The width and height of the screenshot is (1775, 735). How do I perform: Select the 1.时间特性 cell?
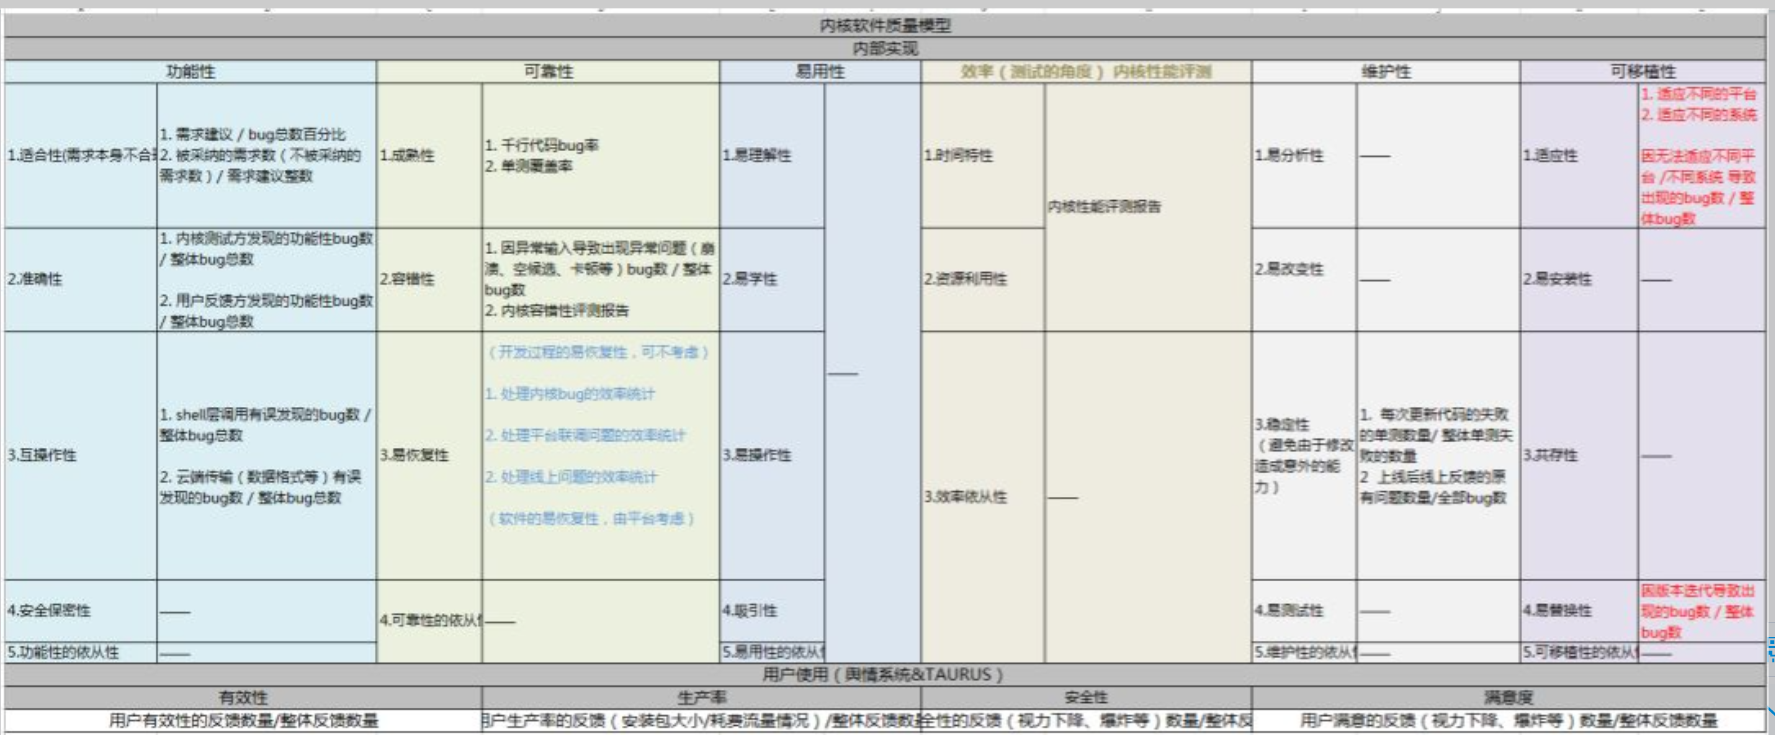(982, 155)
